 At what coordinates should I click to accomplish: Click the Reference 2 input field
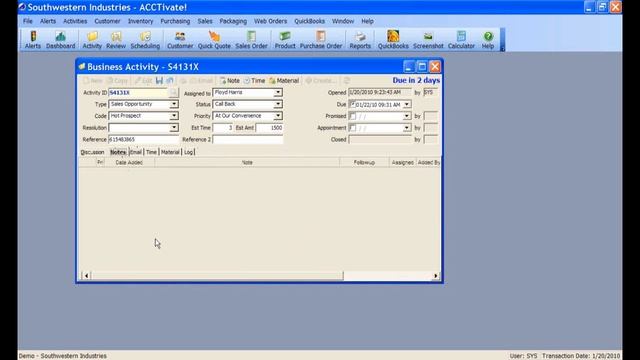pos(248,140)
